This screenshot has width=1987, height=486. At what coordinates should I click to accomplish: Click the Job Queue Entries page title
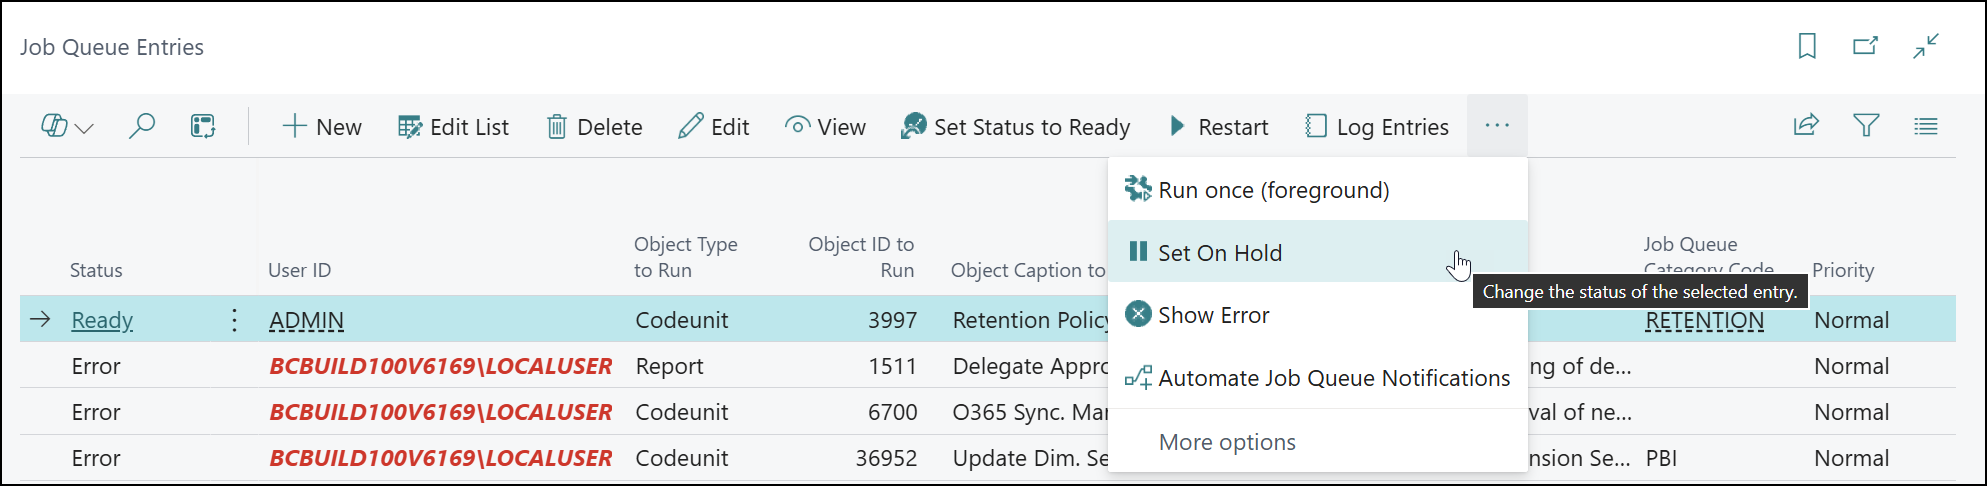tap(112, 47)
